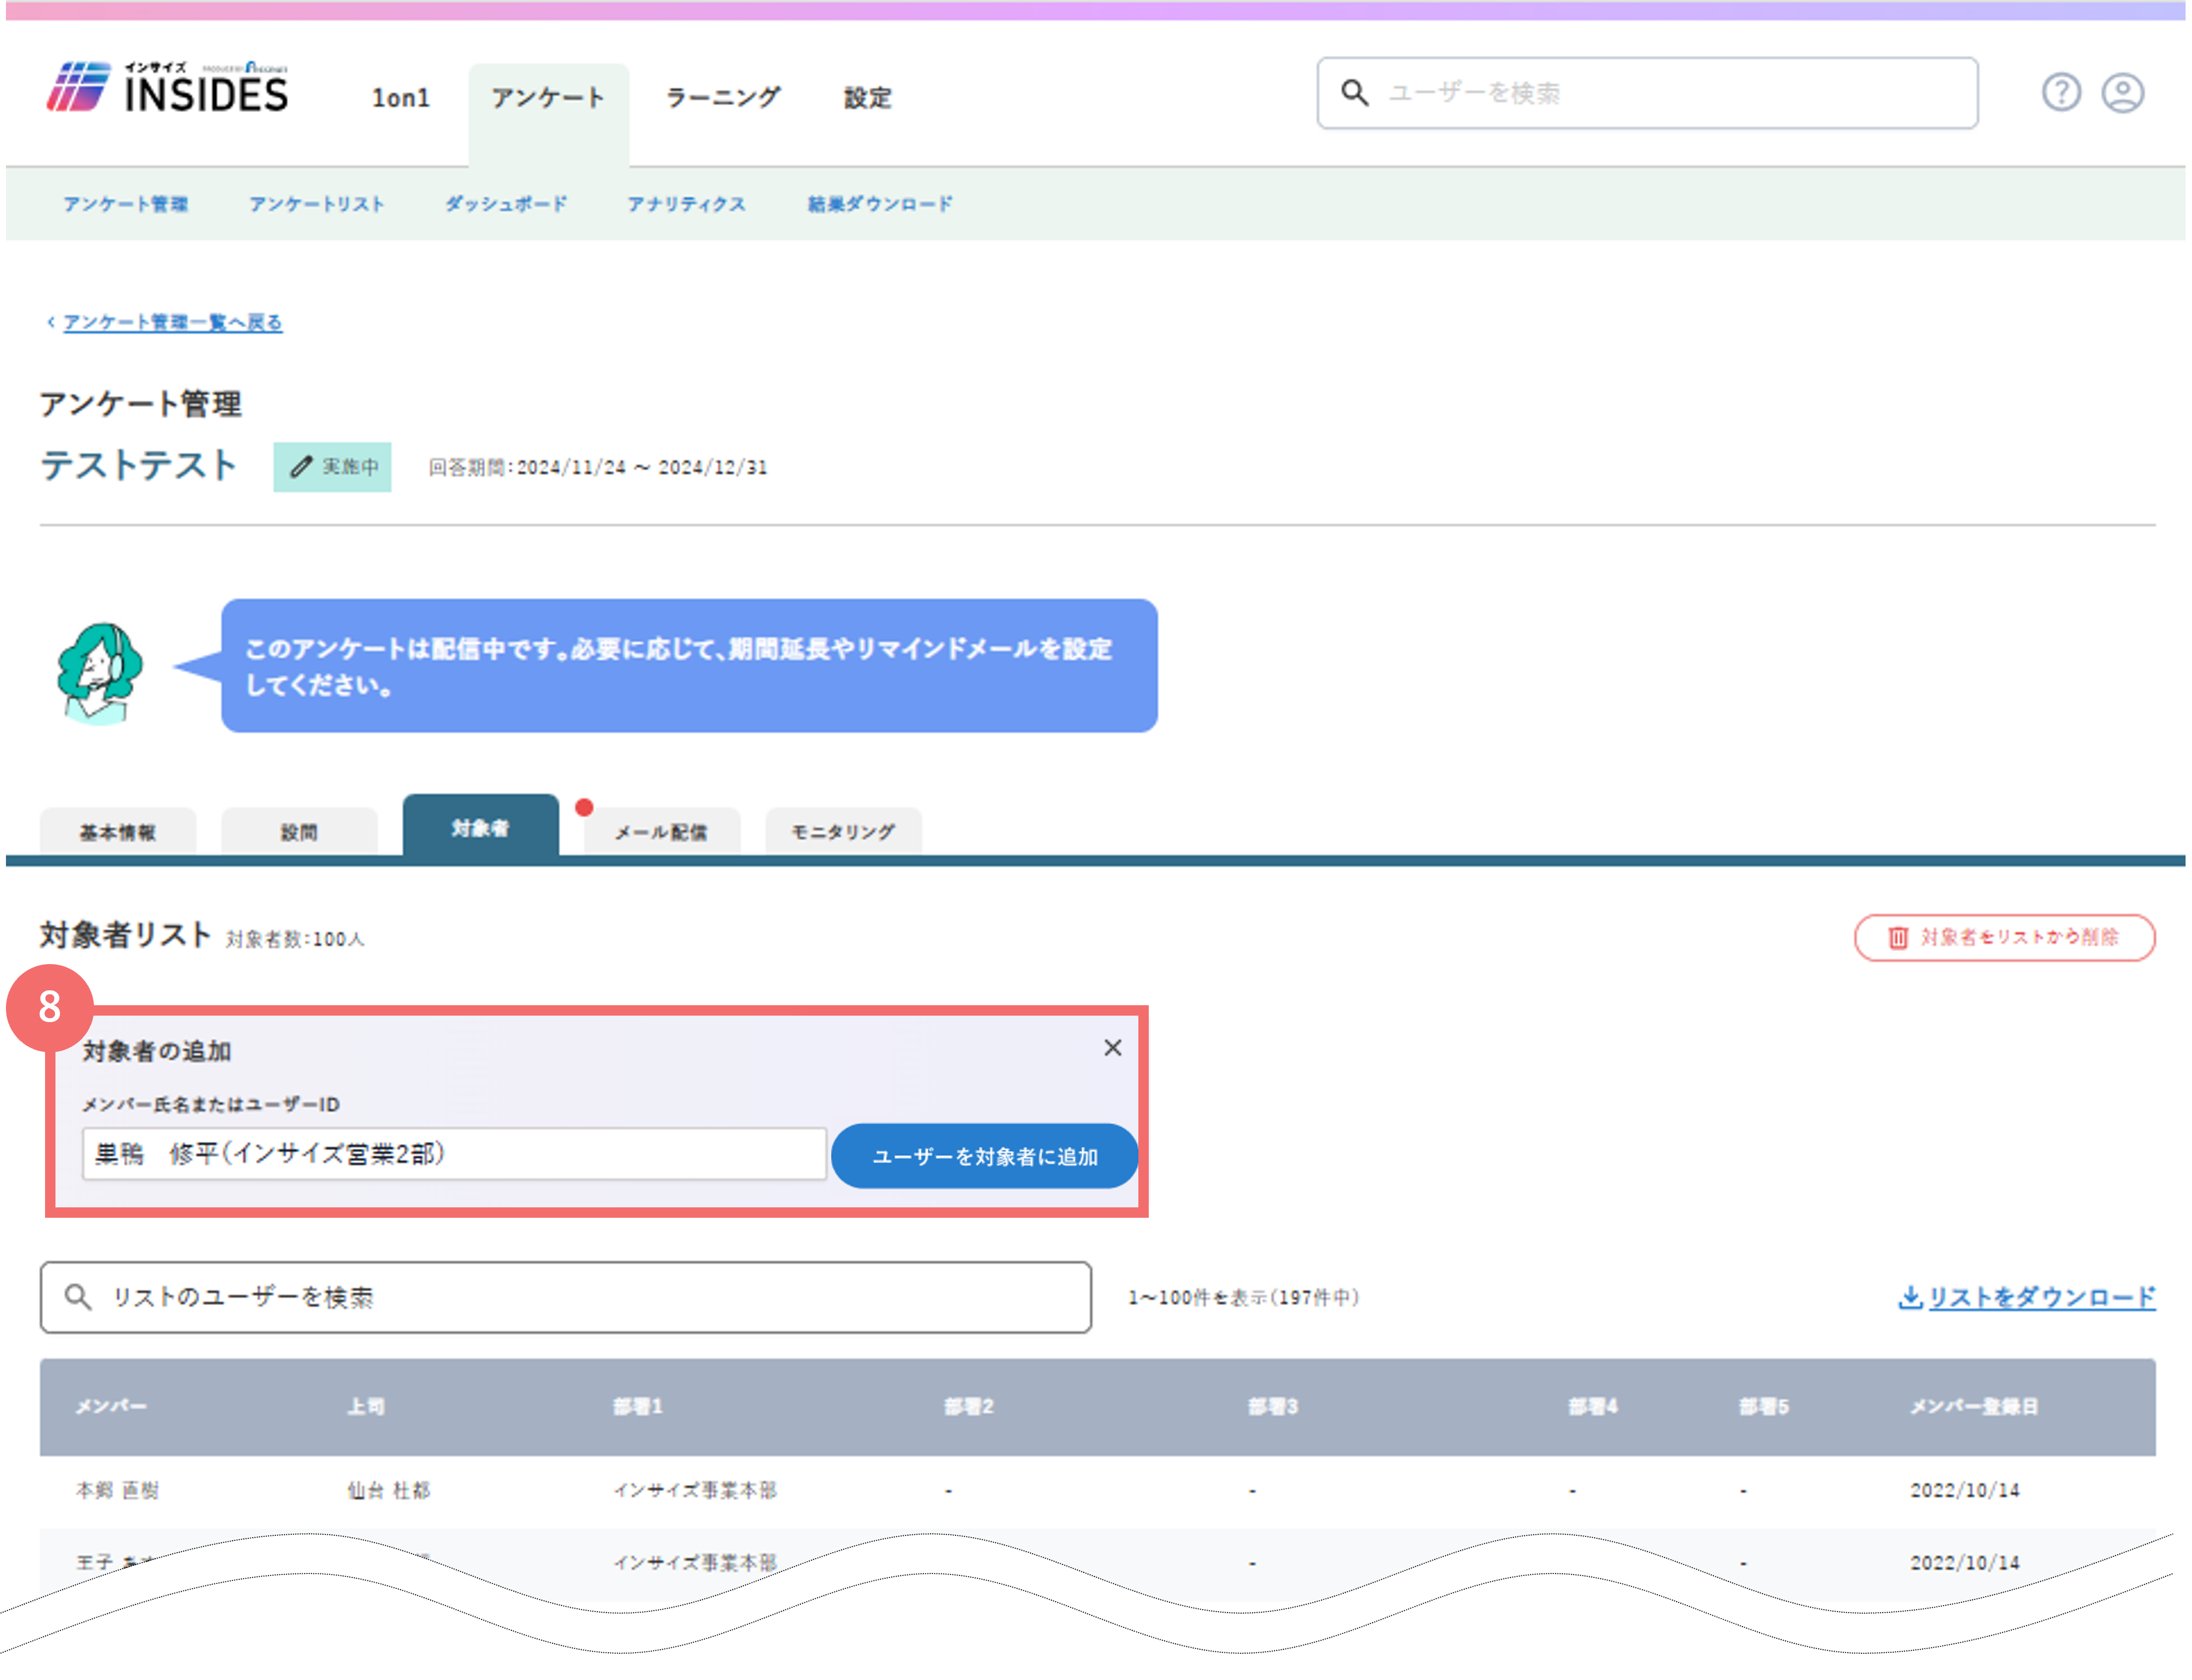
Task: Open the ダッシュボード submenu
Action: [506, 204]
